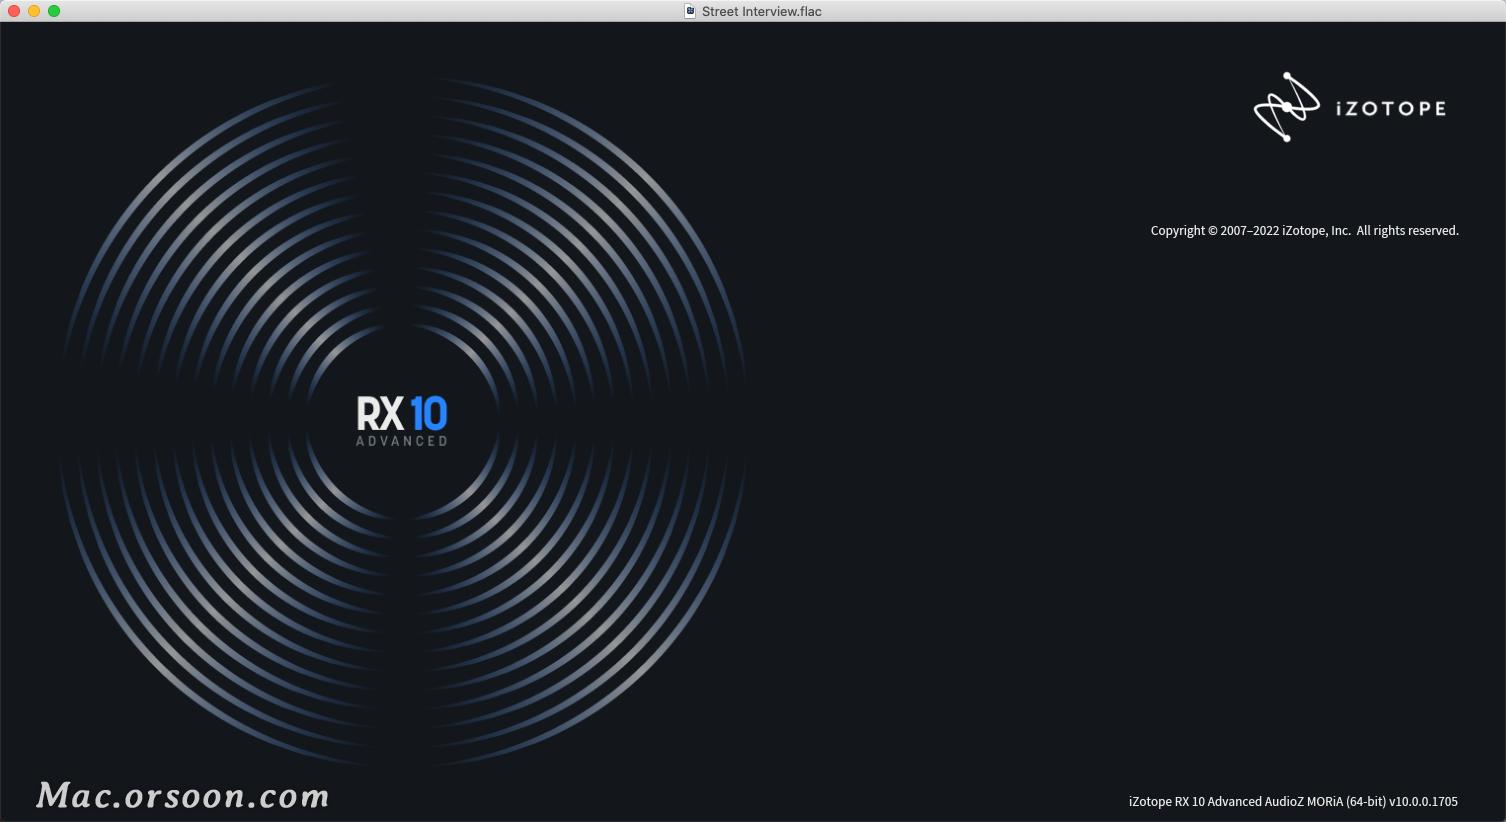Click the red close traffic light
The height and width of the screenshot is (822, 1506).
(12, 11)
